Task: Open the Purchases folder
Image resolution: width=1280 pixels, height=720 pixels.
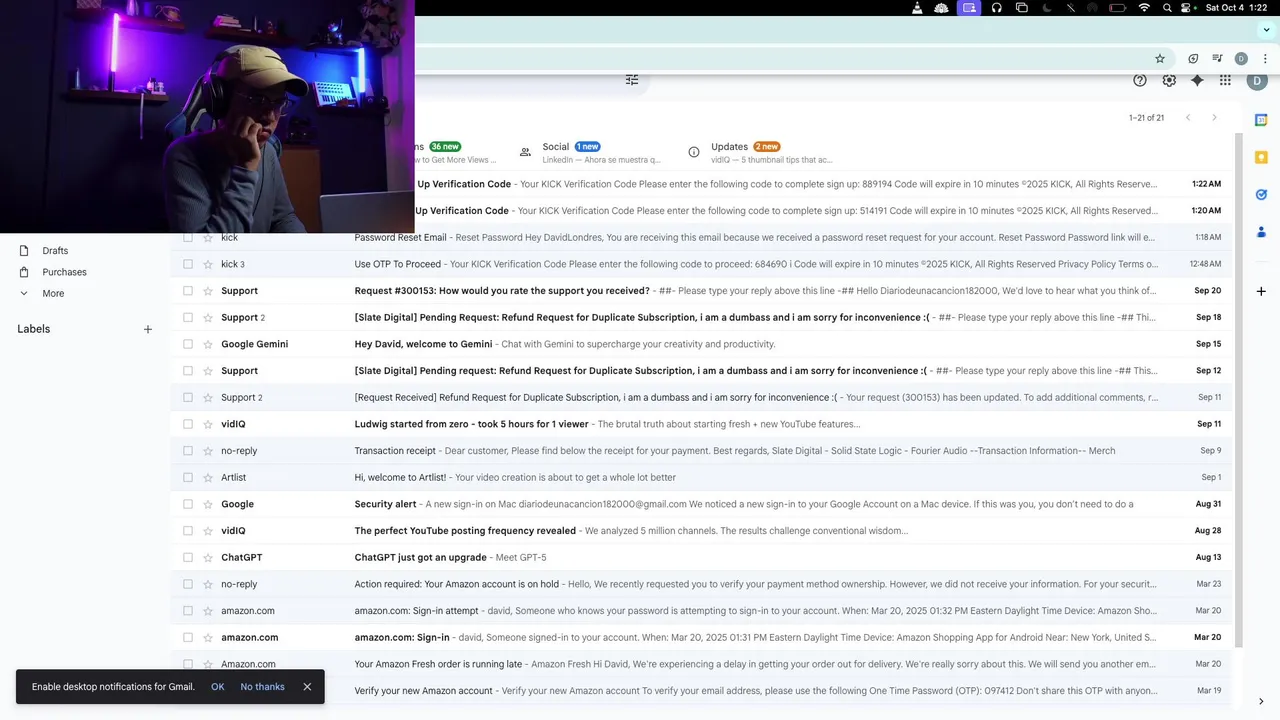Action: 64,272
